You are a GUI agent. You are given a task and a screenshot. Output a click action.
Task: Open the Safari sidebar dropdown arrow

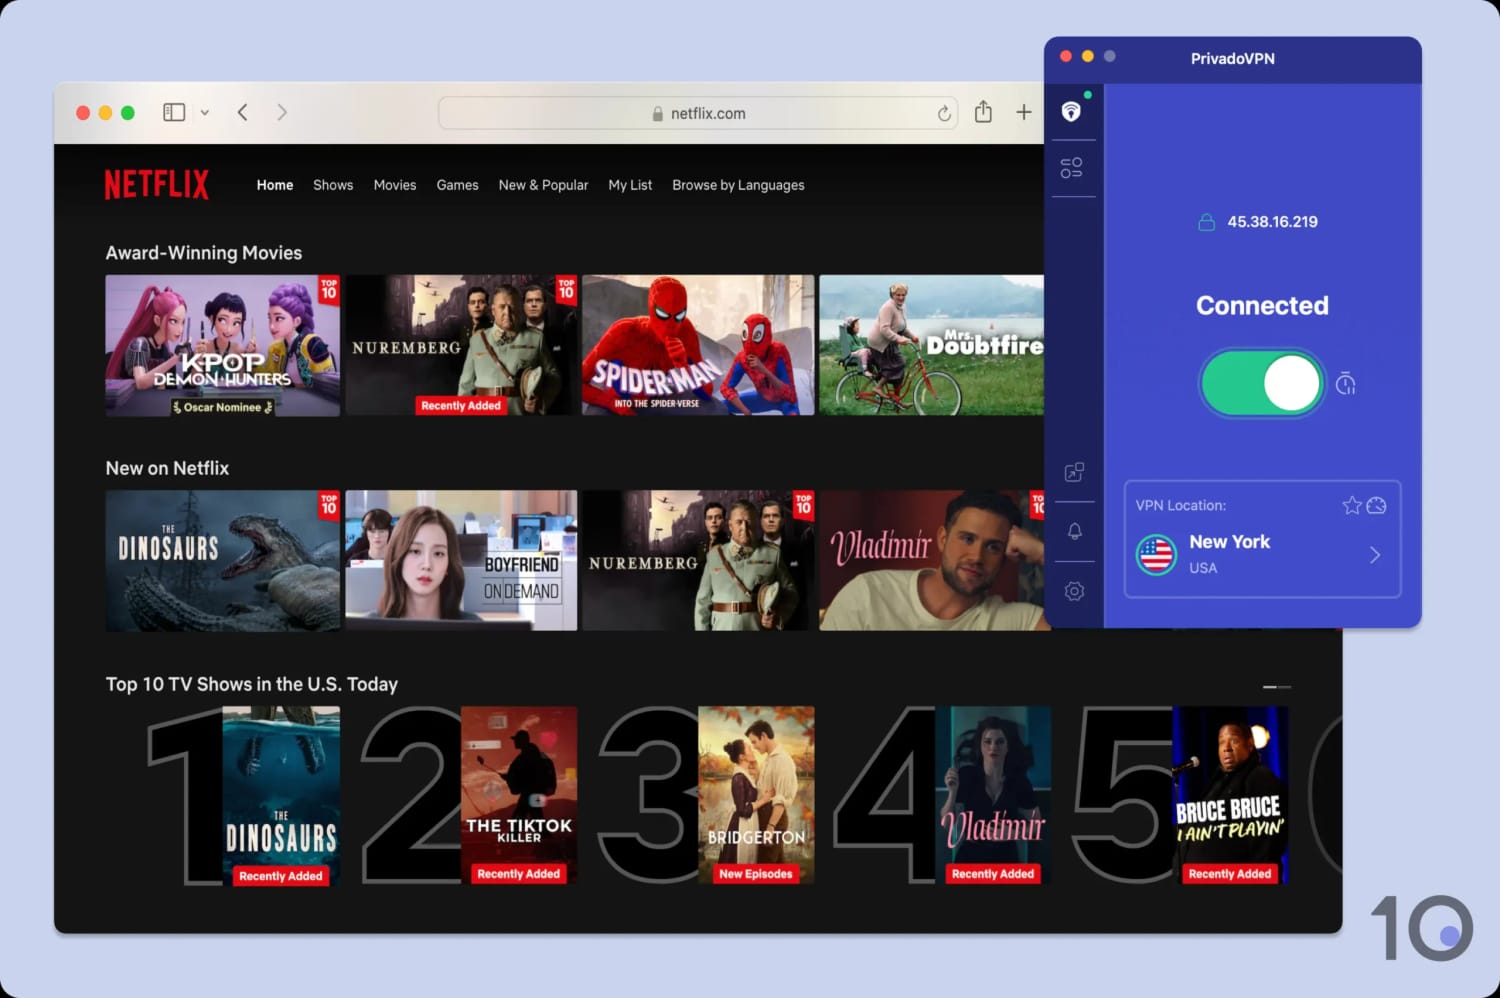205,112
